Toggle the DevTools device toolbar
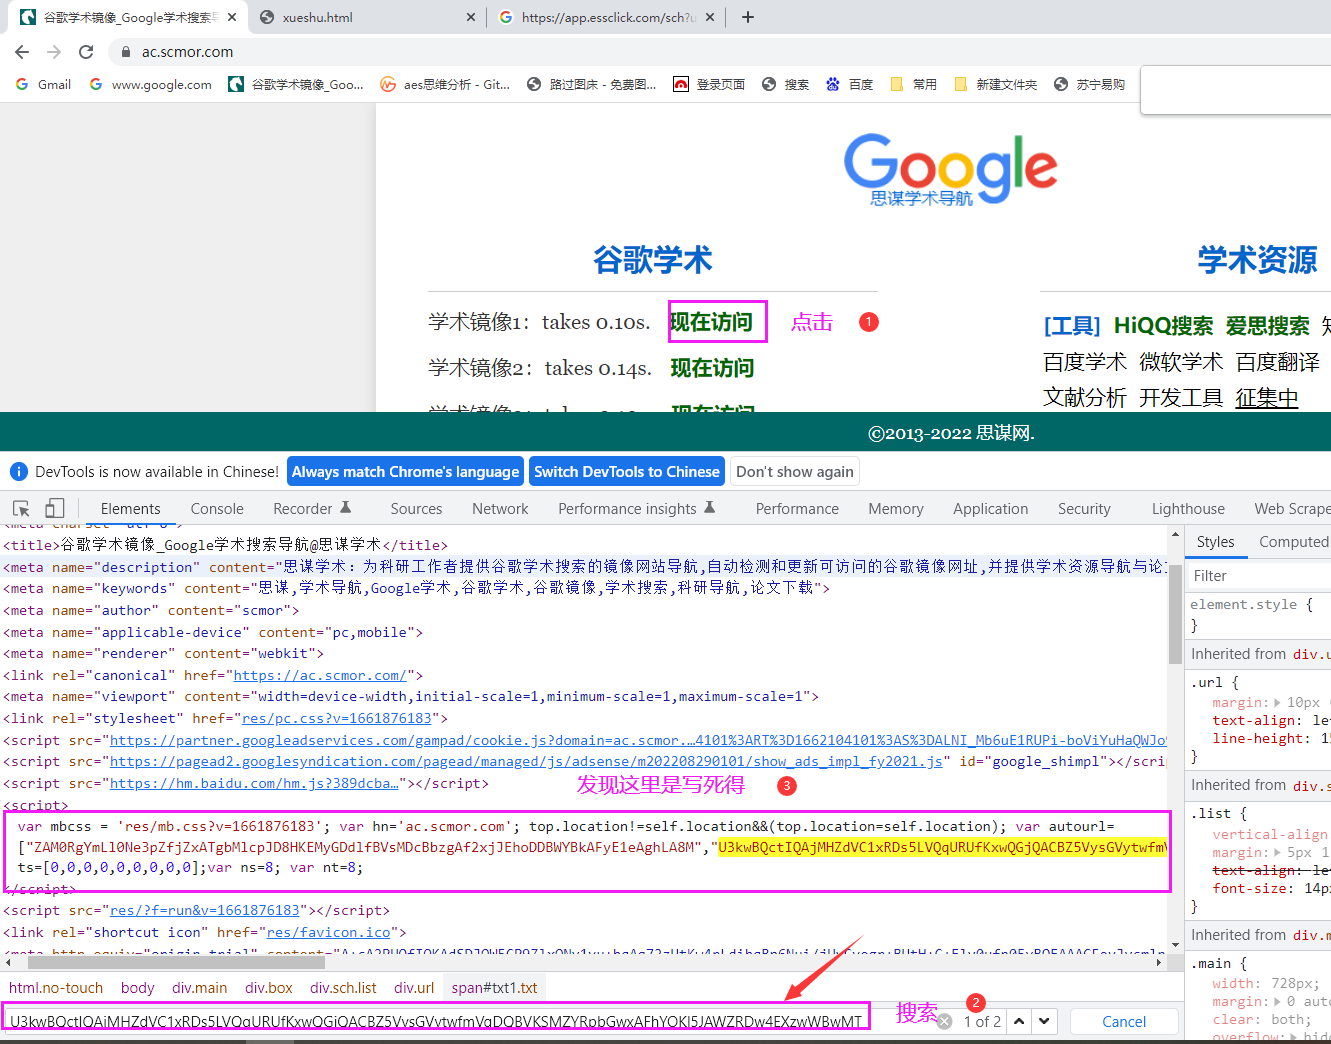 point(55,508)
